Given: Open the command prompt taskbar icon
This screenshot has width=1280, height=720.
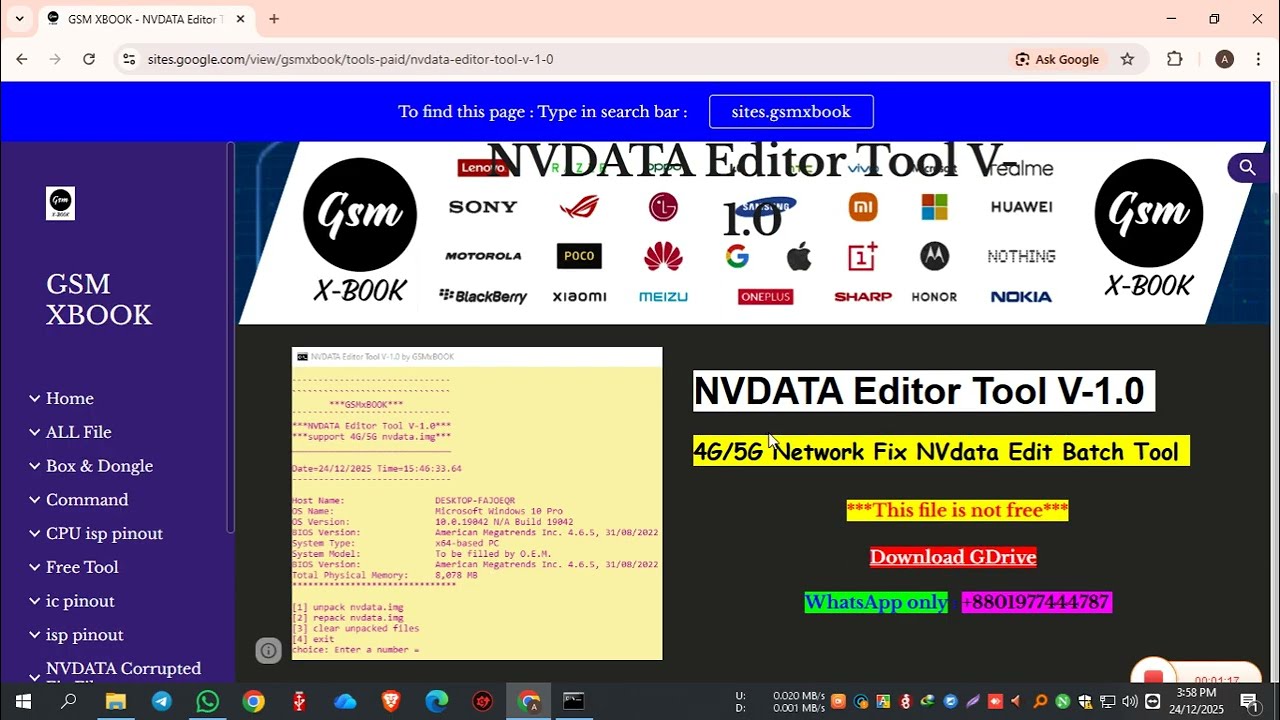Looking at the screenshot, I should (x=573, y=701).
